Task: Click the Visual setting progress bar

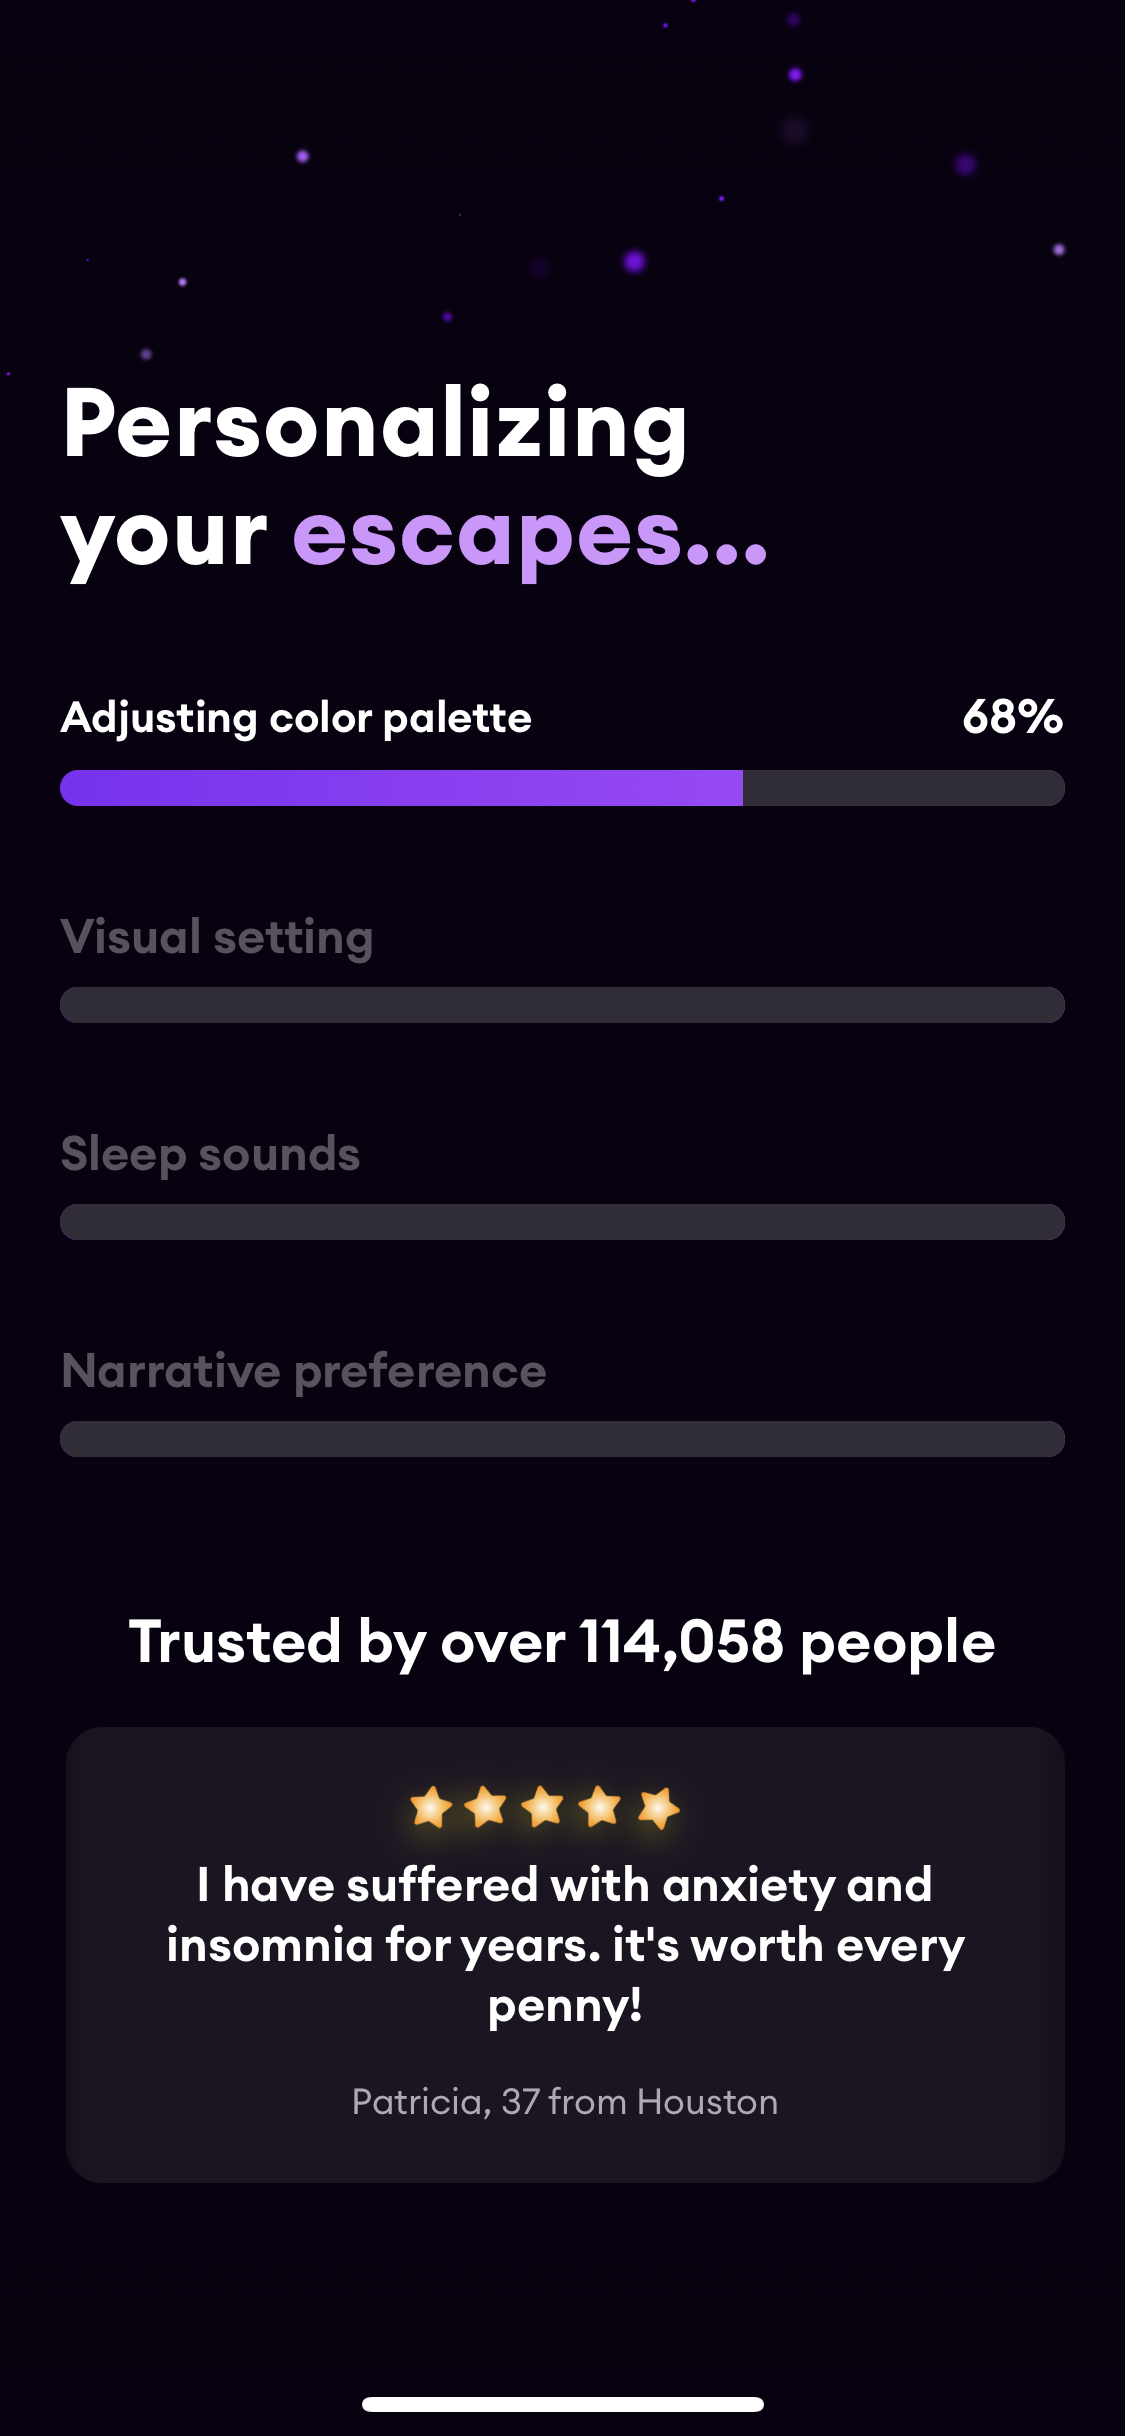Action: (562, 1005)
